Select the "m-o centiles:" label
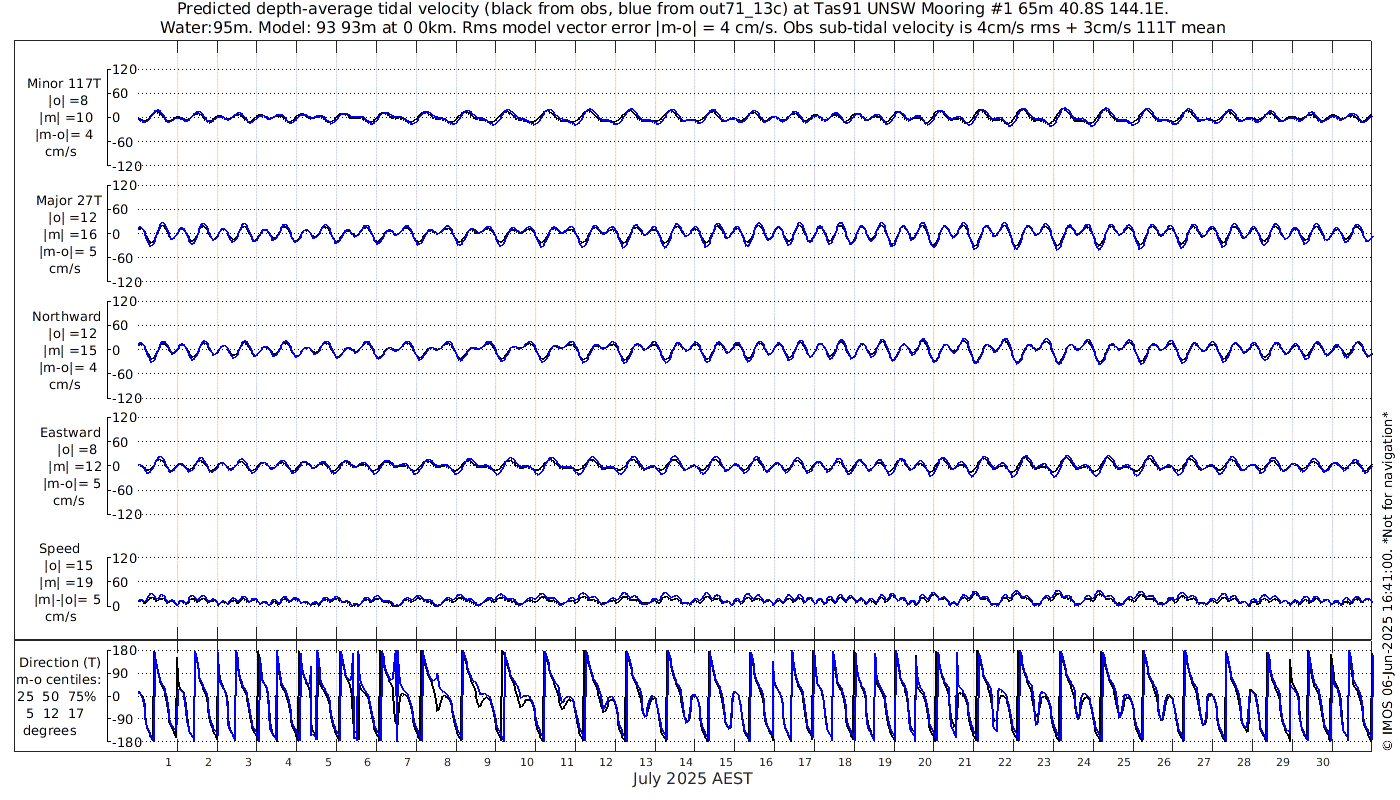Screen dimensions: 1400x800 59,680
